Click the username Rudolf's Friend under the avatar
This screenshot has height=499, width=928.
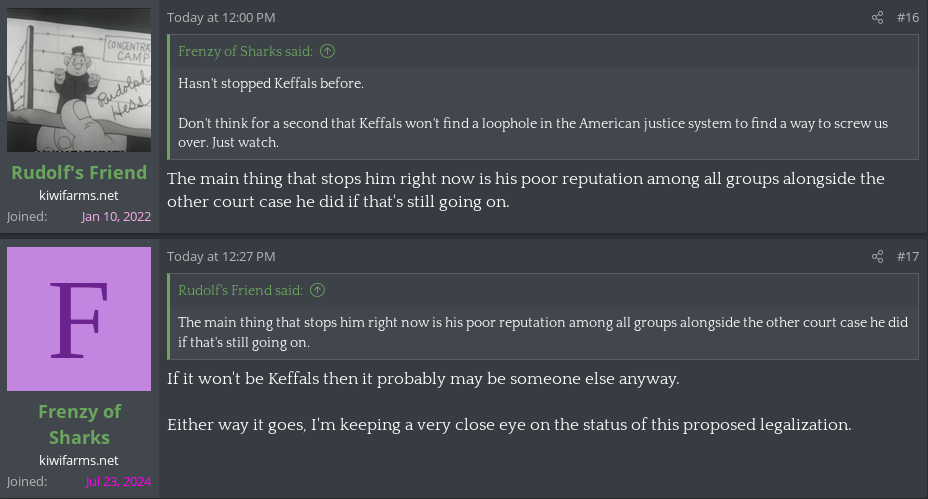79,172
